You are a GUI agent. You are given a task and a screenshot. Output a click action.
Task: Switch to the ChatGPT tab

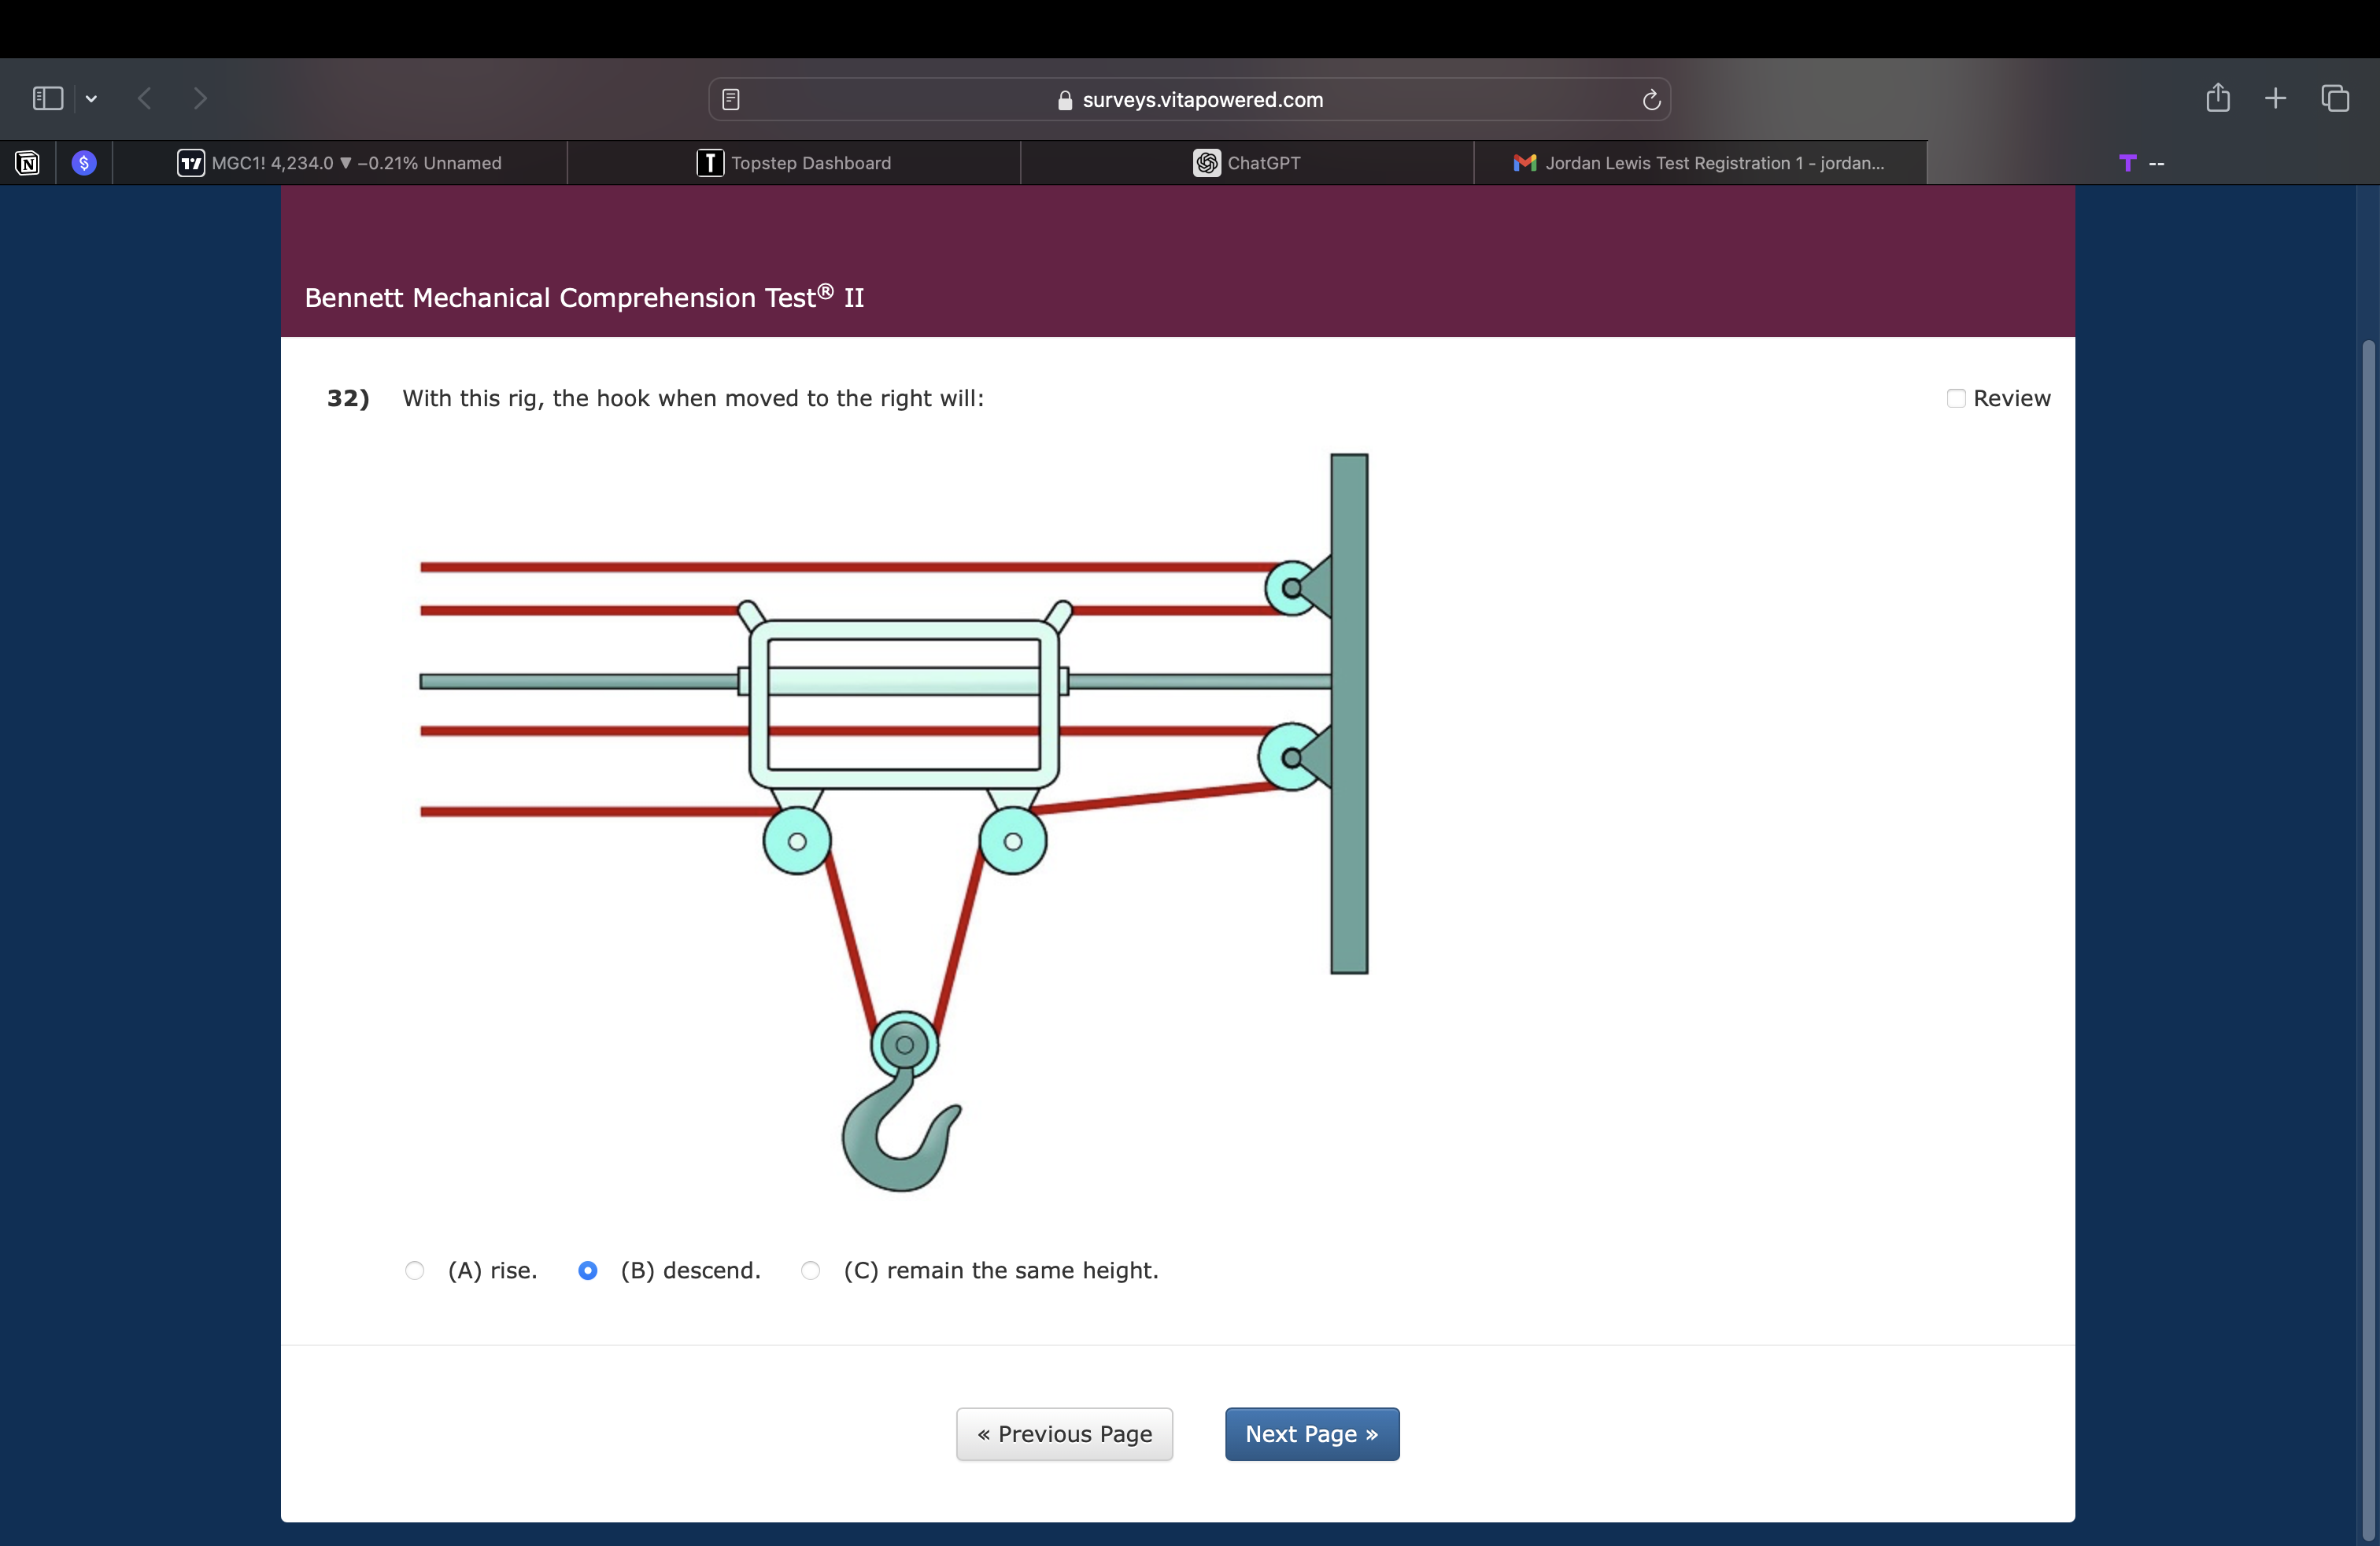point(1247,163)
